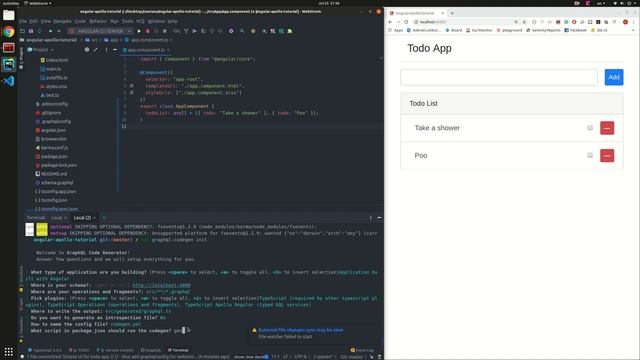
Task: Open the Project view dropdown
Action: point(40,50)
